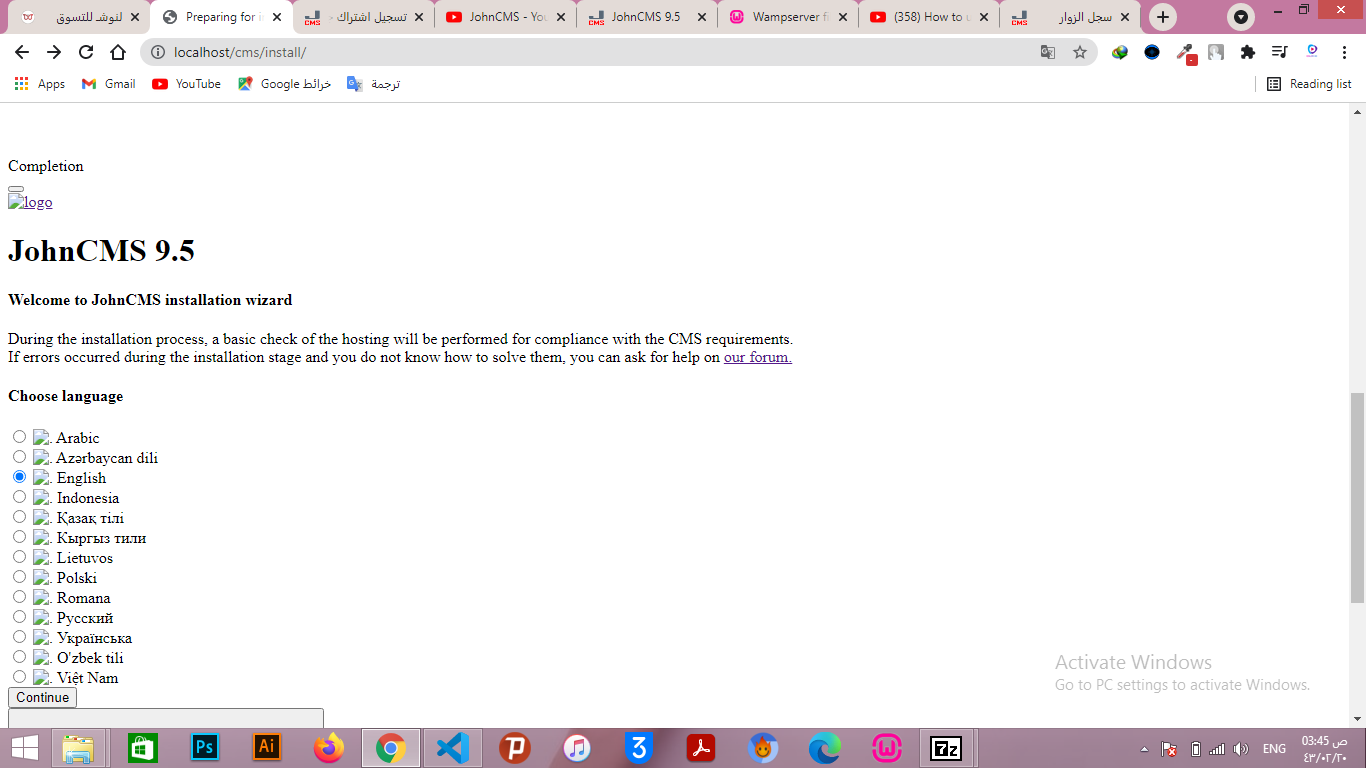This screenshot has width=1366, height=768.
Task: Open Adobe Acrobat from the taskbar
Action: point(701,748)
